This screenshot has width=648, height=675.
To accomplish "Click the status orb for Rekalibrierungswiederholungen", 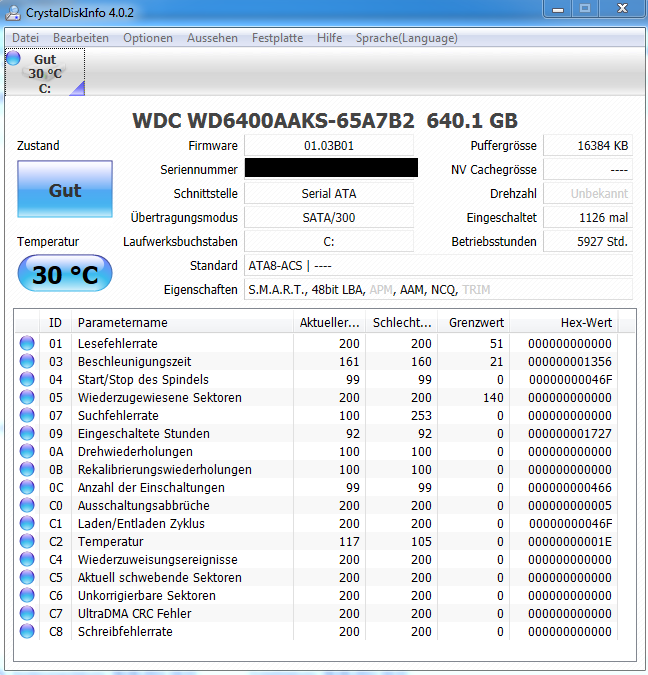I will (27, 469).
